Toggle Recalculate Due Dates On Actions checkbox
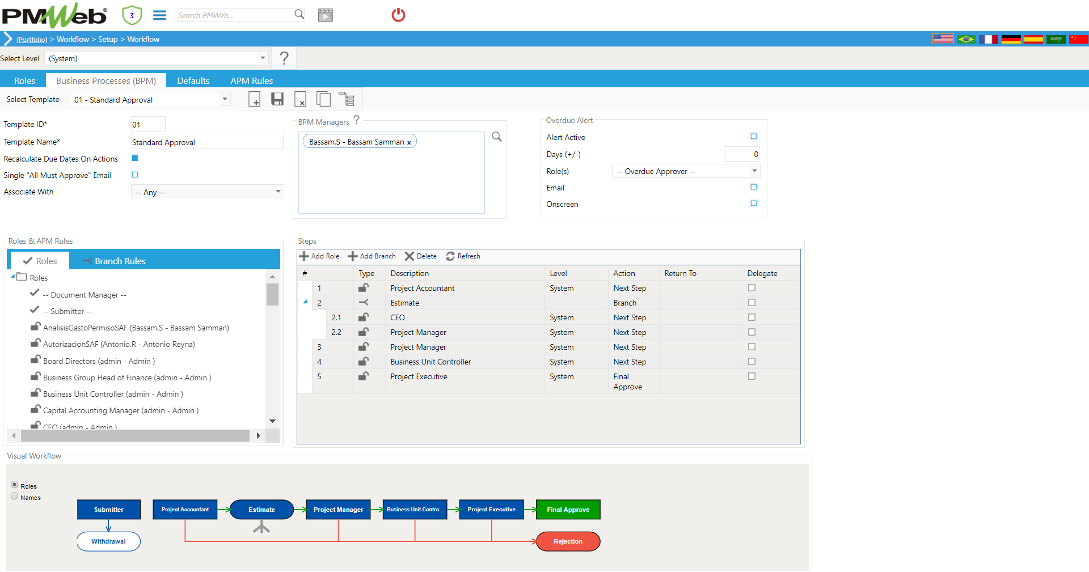The height and width of the screenshot is (572, 1089). [x=135, y=158]
